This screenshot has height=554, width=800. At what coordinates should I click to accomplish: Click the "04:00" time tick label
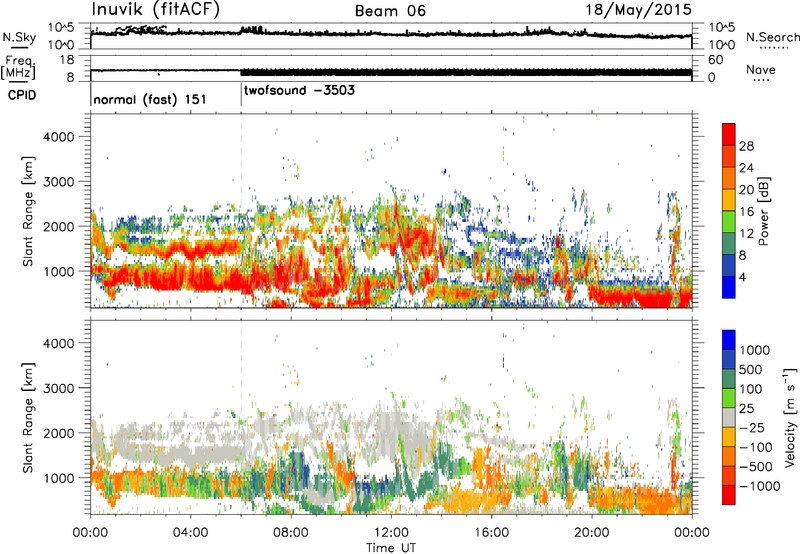191,533
